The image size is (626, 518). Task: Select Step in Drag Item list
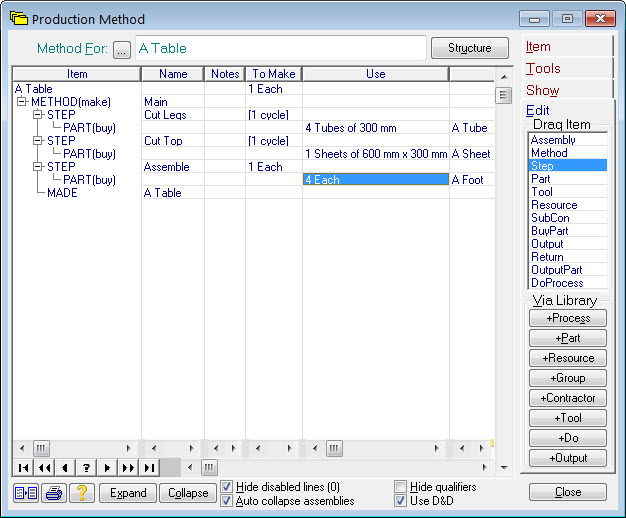click(x=568, y=166)
